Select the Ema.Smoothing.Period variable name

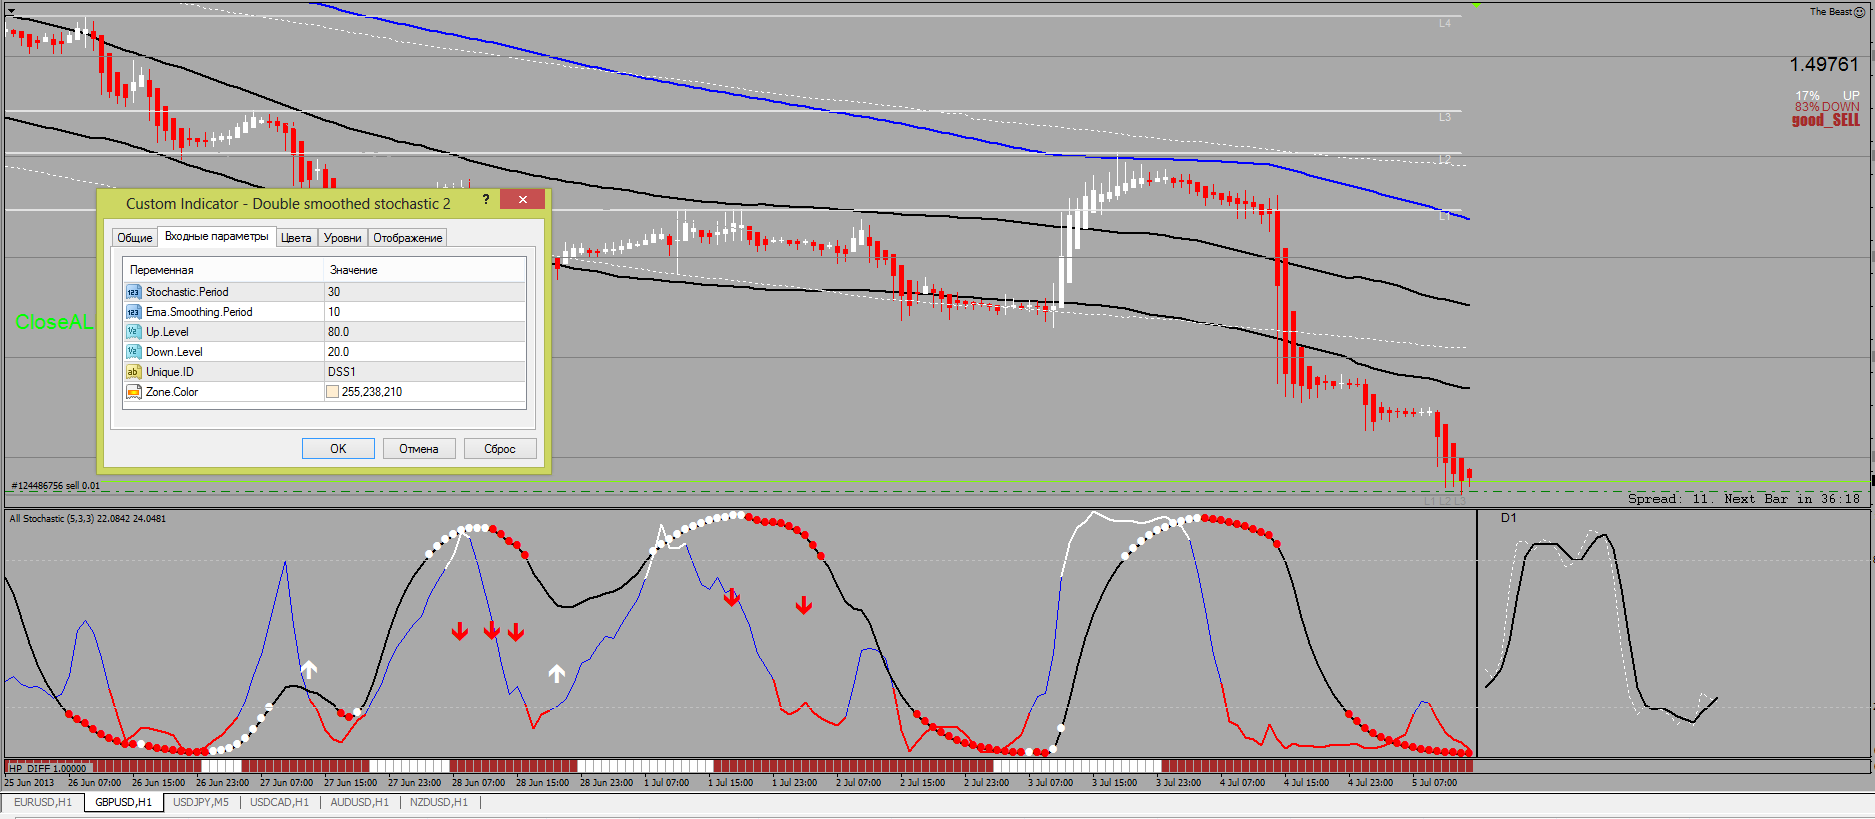pyautogui.click(x=199, y=312)
